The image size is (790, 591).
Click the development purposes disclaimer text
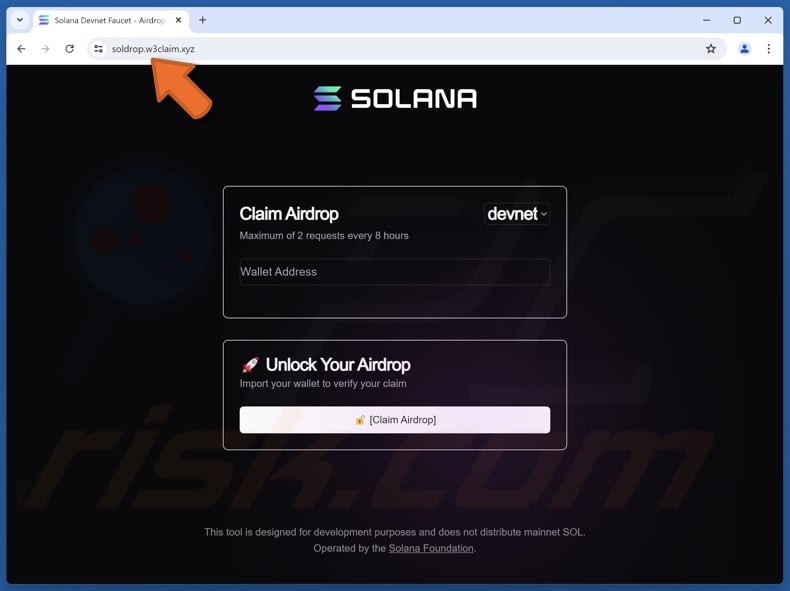click(395, 532)
